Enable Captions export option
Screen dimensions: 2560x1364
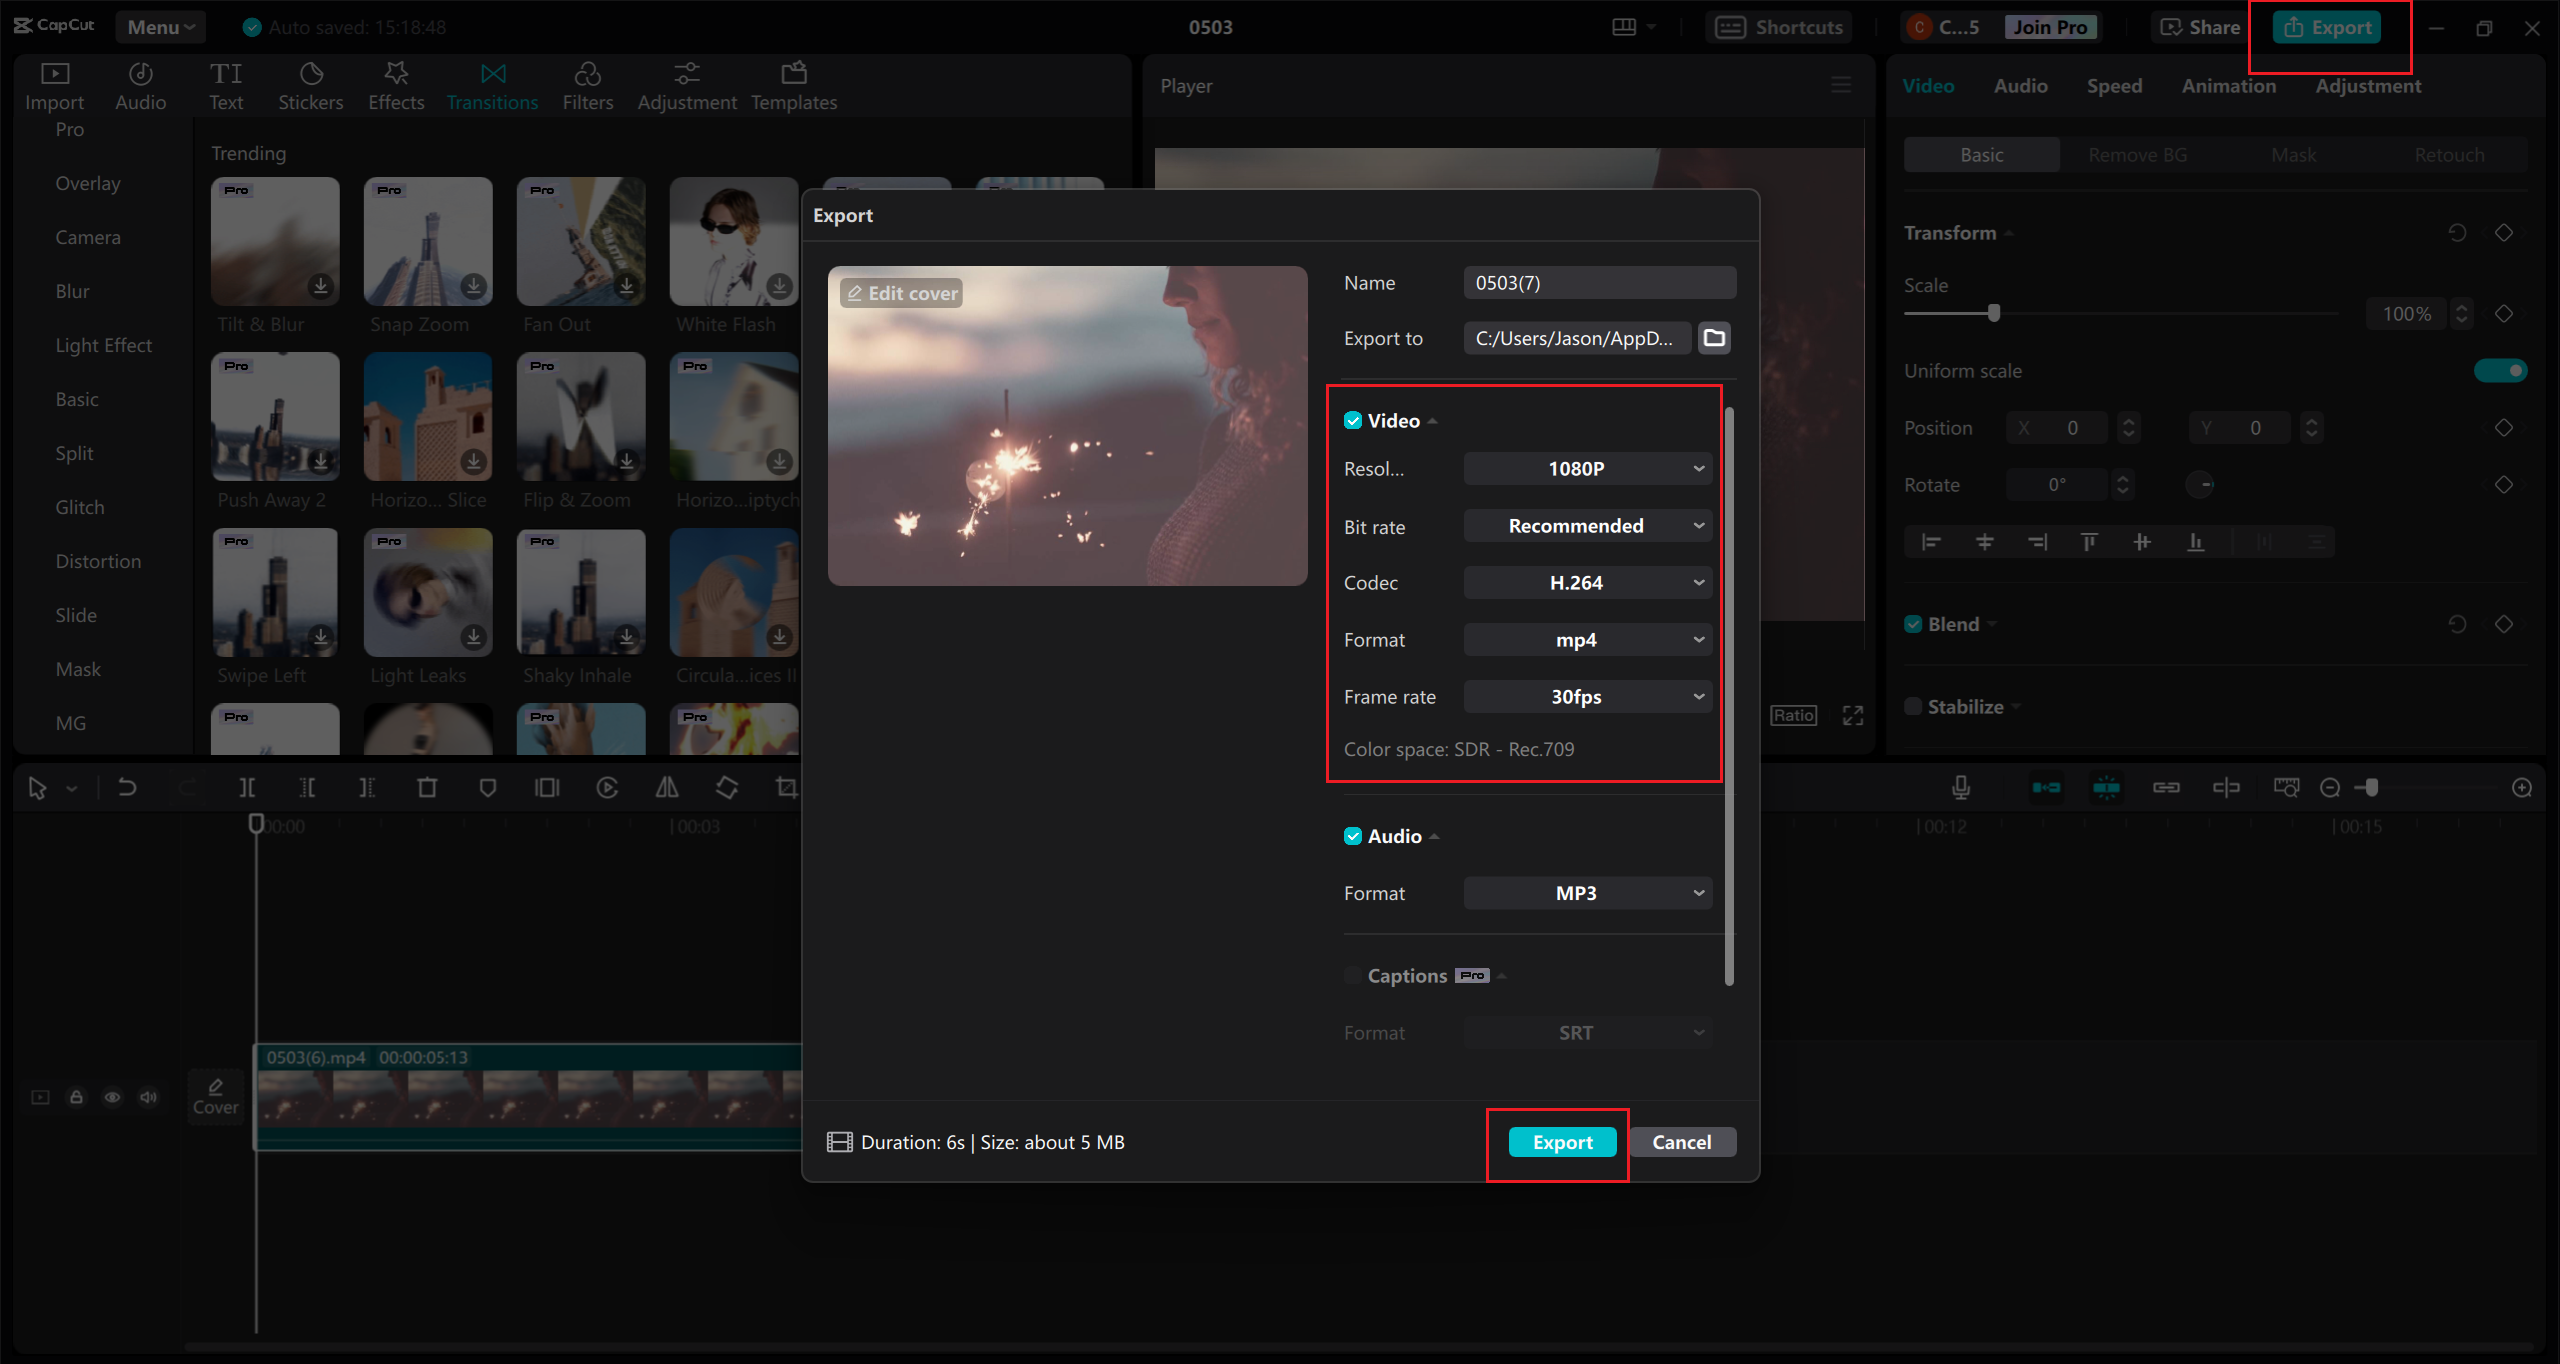(1351, 975)
